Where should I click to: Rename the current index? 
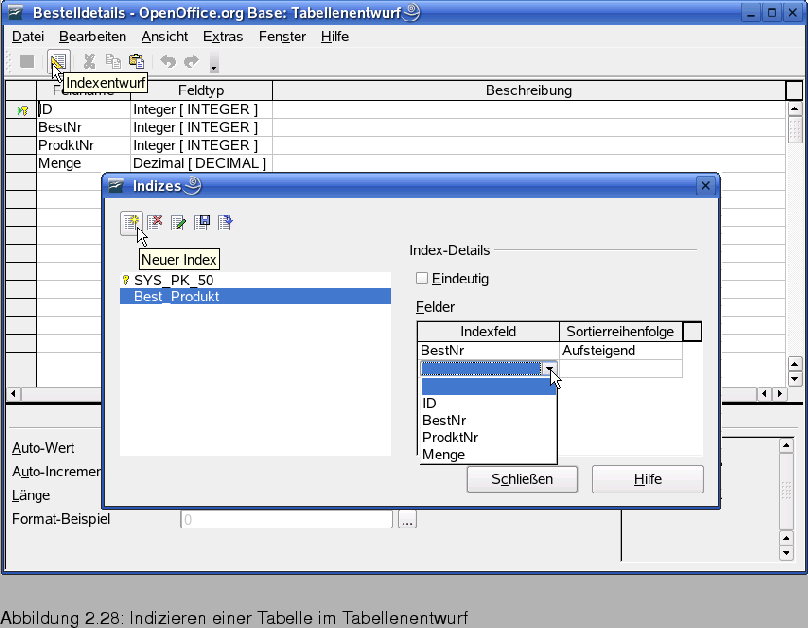pyautogui.click(x=179, y=222)
